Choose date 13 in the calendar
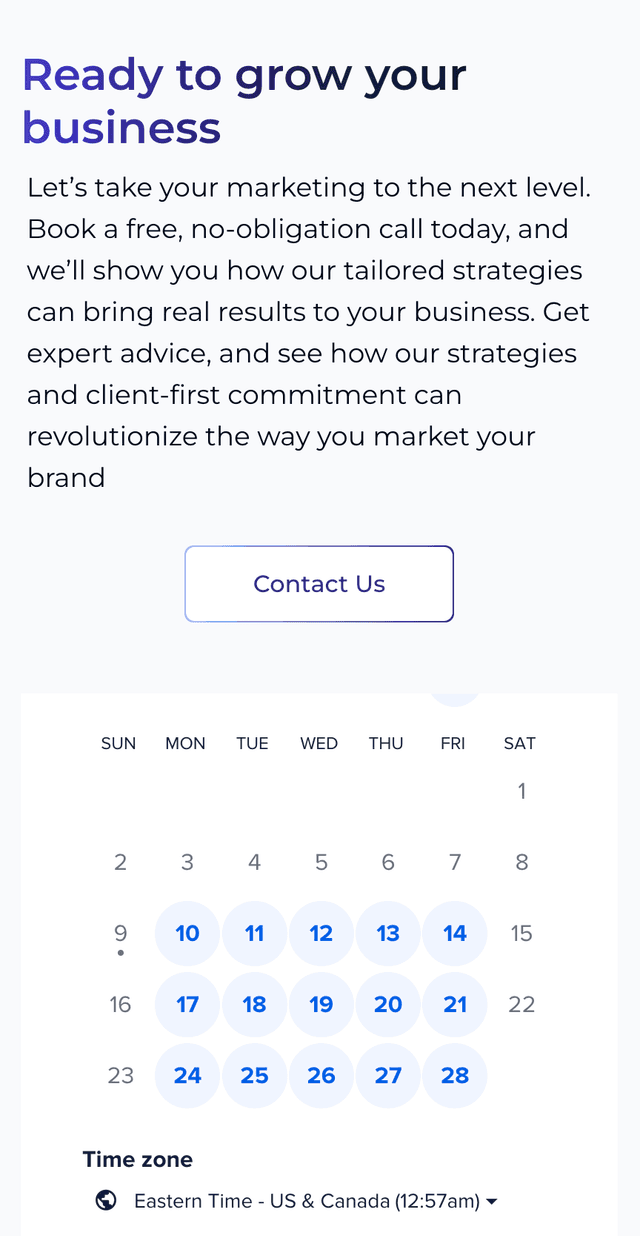 point(388,933)
